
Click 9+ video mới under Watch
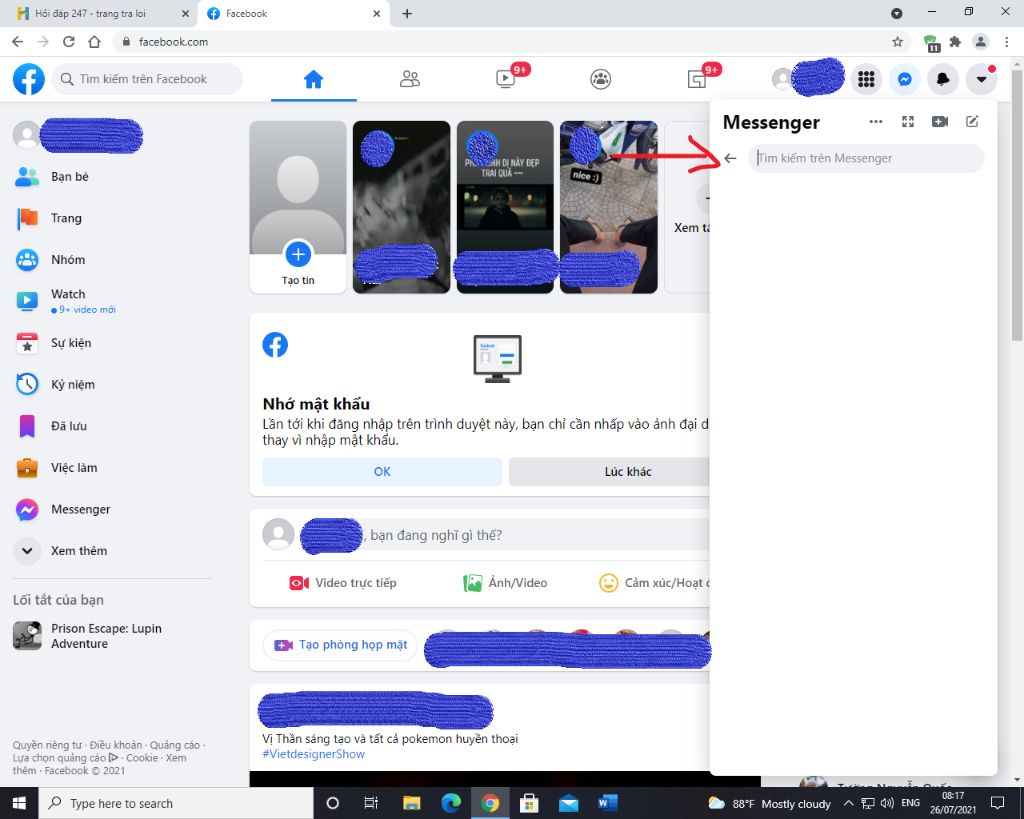click(88, 310)
